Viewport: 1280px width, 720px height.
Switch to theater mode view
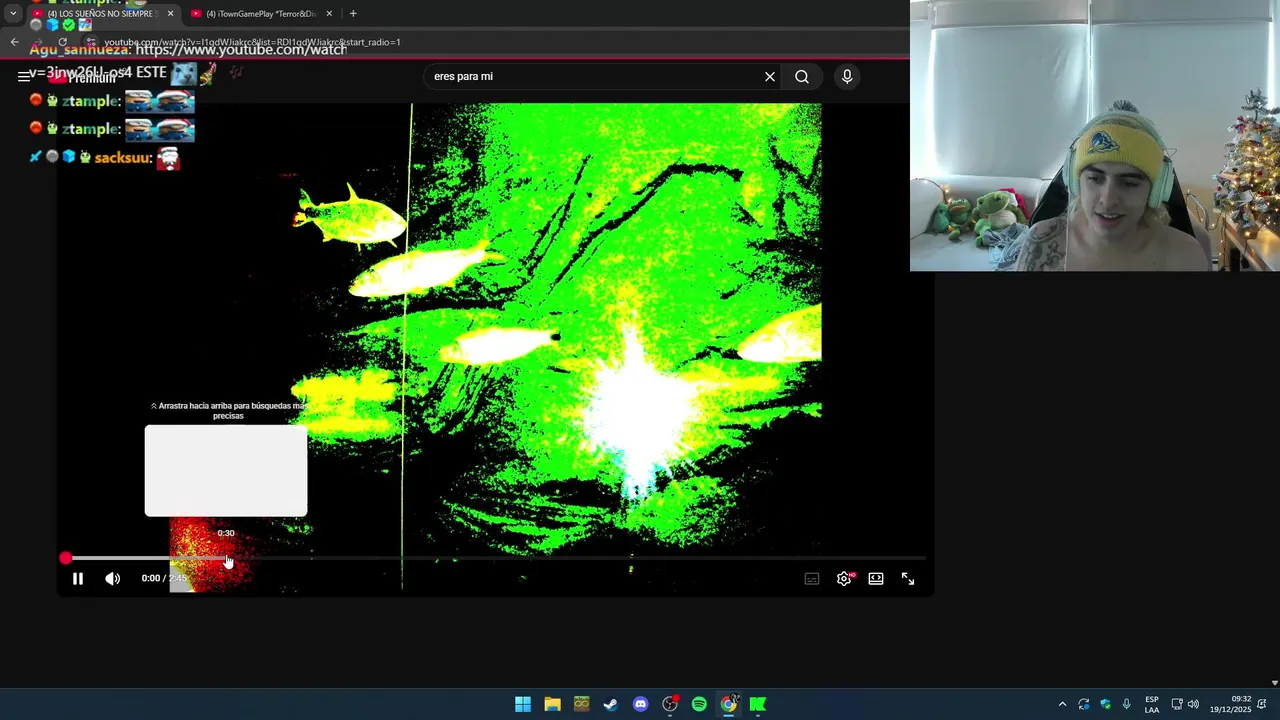point(876,578)
